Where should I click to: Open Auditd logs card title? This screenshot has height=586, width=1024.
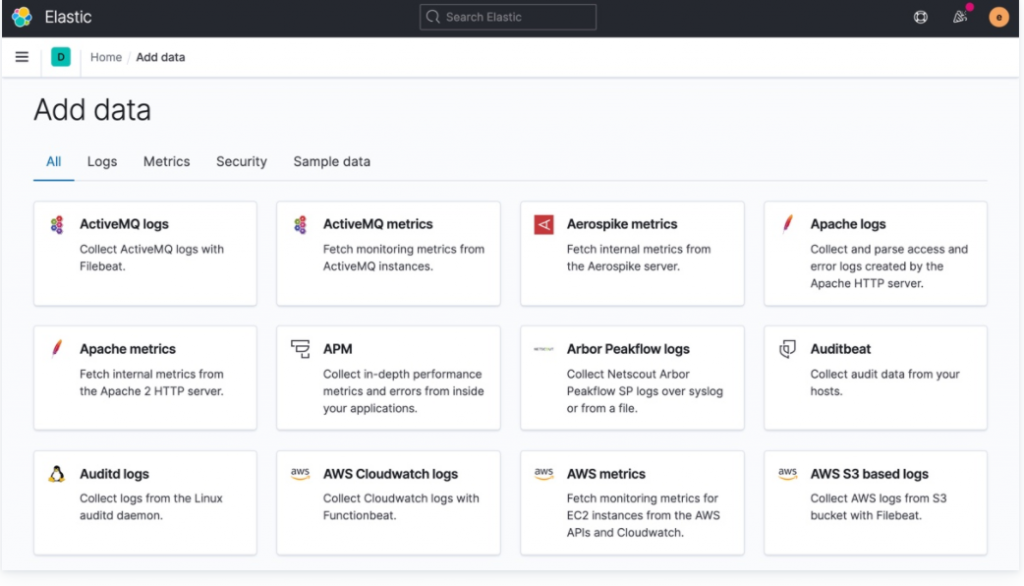point(114,474)
